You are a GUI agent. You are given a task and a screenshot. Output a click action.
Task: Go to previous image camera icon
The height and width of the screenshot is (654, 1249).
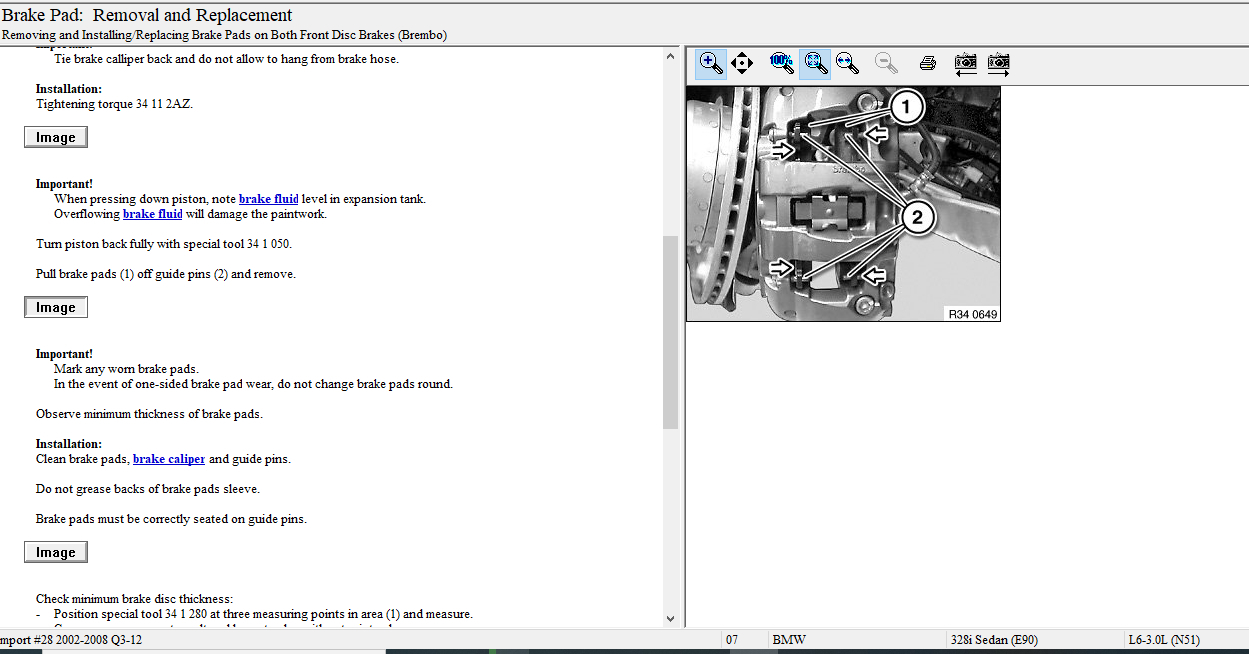(x=966, y=63)
